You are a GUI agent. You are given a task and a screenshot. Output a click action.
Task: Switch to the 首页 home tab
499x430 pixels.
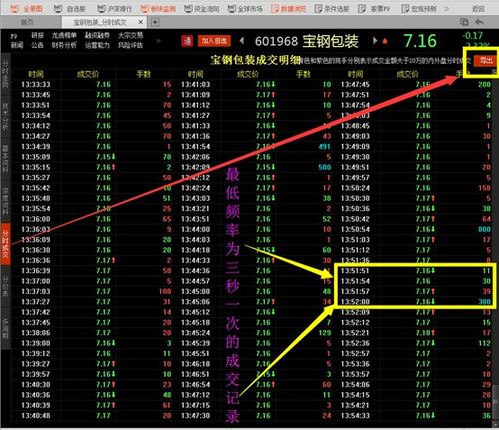click(27, 22)
